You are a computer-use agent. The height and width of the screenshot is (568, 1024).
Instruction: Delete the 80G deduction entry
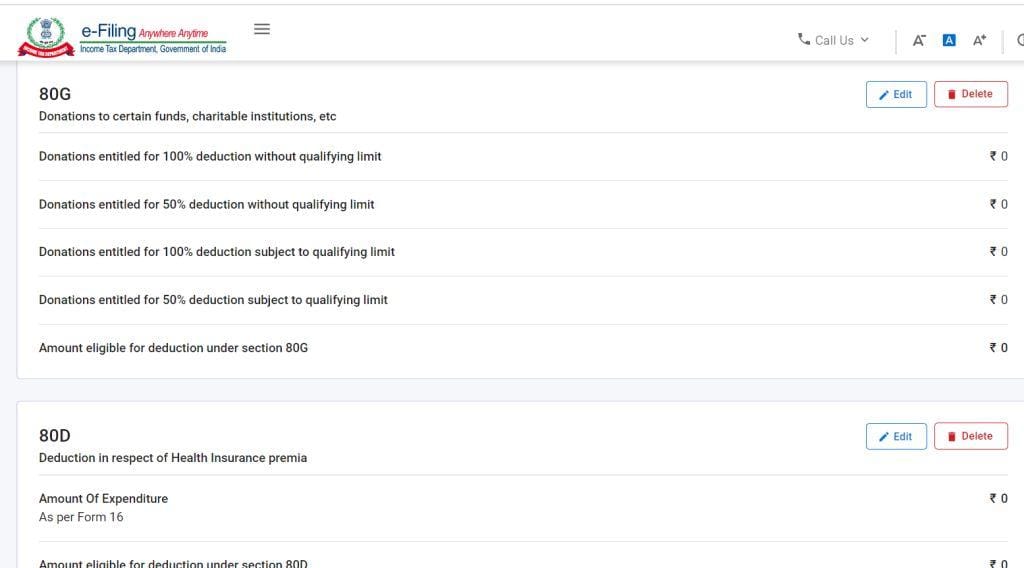coord(970,94)
